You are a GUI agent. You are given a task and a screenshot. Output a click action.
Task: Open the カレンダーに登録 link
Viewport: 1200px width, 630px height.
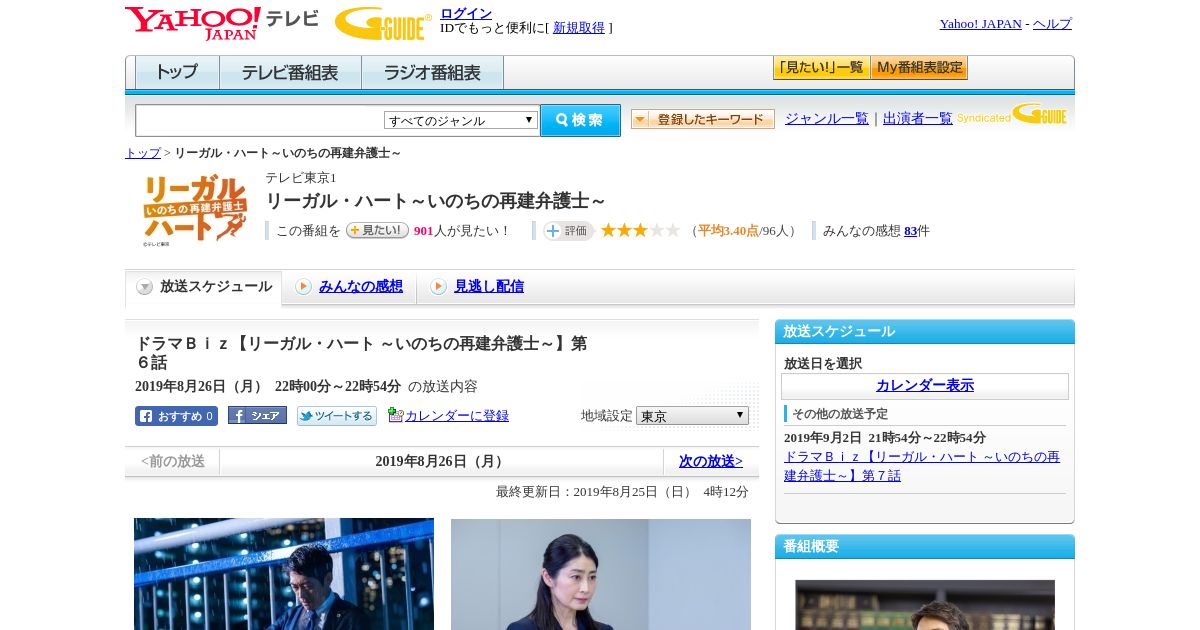457,416
